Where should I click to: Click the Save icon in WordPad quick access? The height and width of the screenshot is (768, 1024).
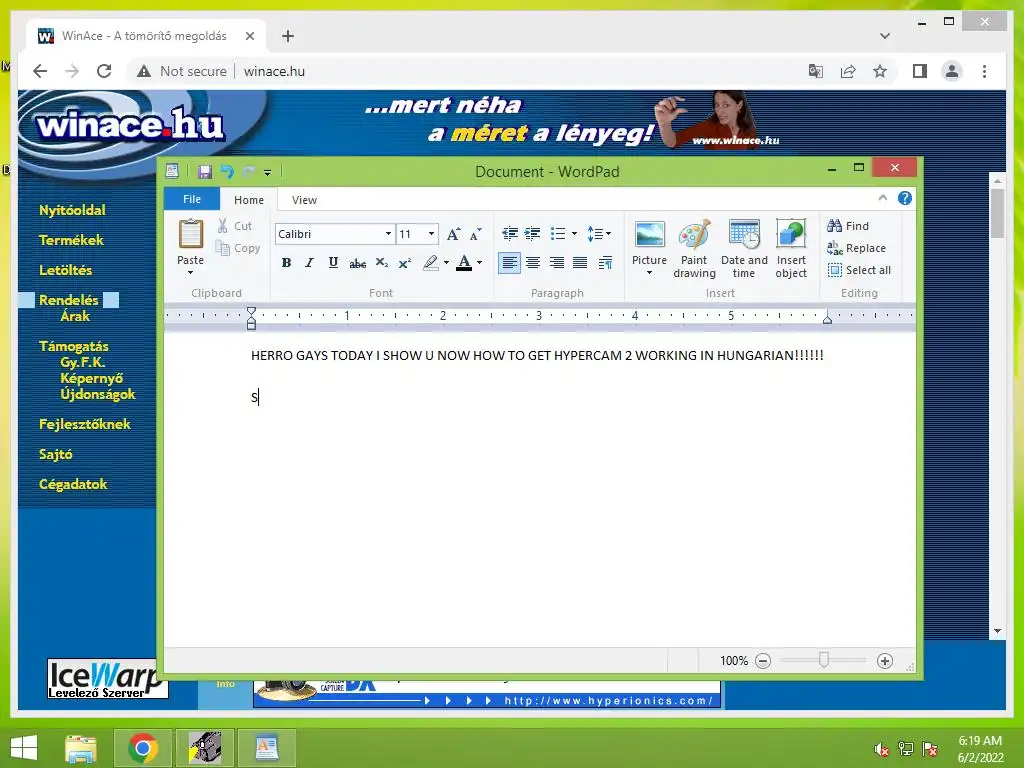pyautogui.click(x=204, y=172)
